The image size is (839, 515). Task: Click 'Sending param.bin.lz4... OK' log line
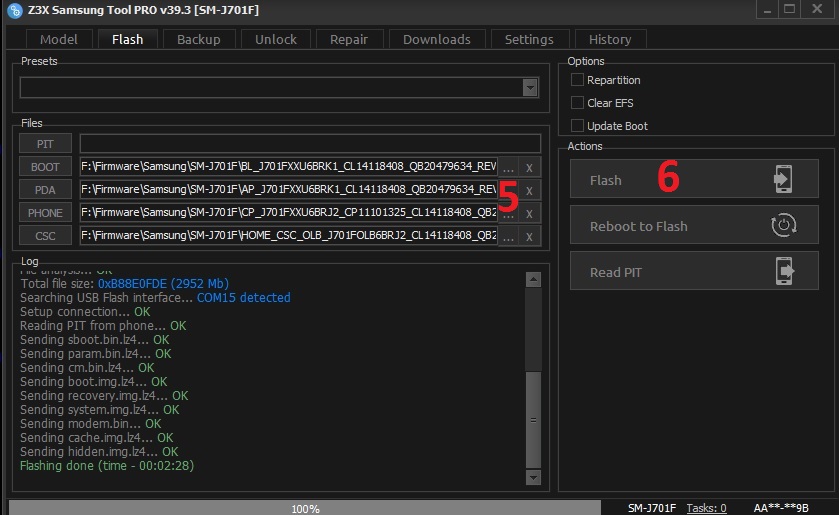tap(96, 353)
